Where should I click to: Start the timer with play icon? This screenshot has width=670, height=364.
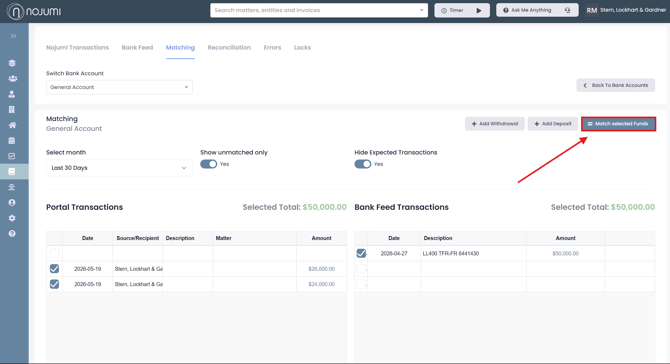pyautogui.click(x=479, y=10)
